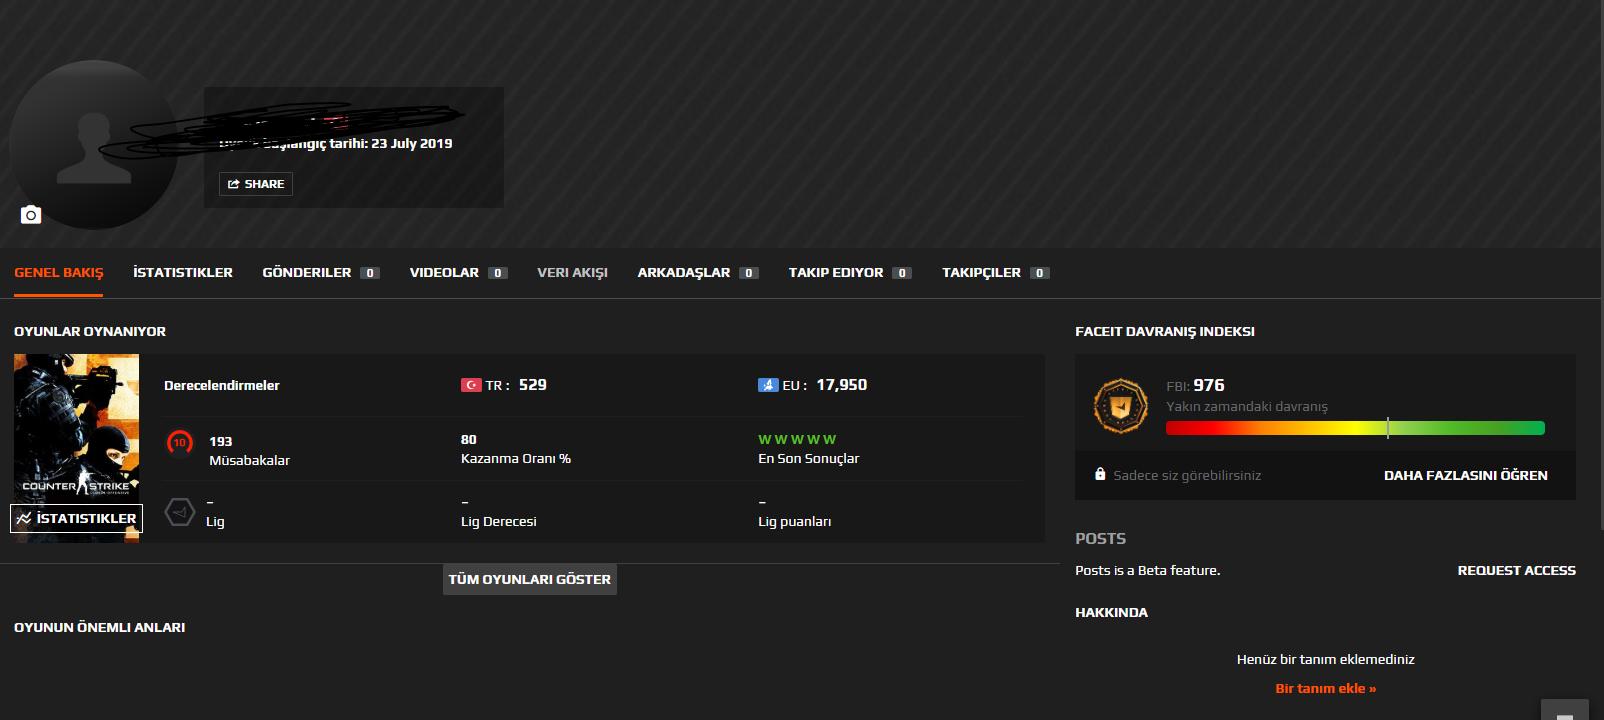Click the share arrow icon inside SHARE button
The height and width of the screenshot is (720, 1604).
(234, 184)
